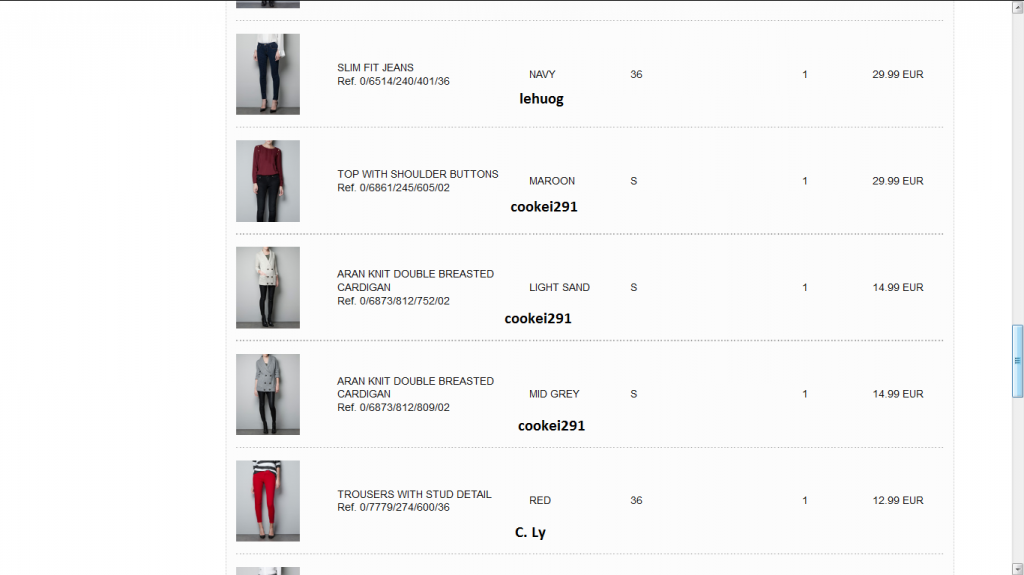Click TOP WITH SHOULDER BUTTONS product name
The width and height of the screenshot is (1024, 575).
418,174
